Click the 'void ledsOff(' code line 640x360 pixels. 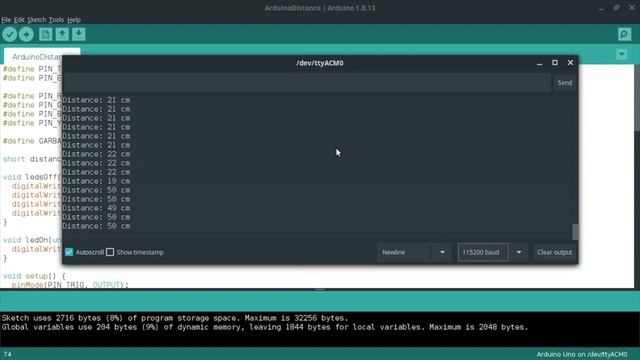click(32, 177)
